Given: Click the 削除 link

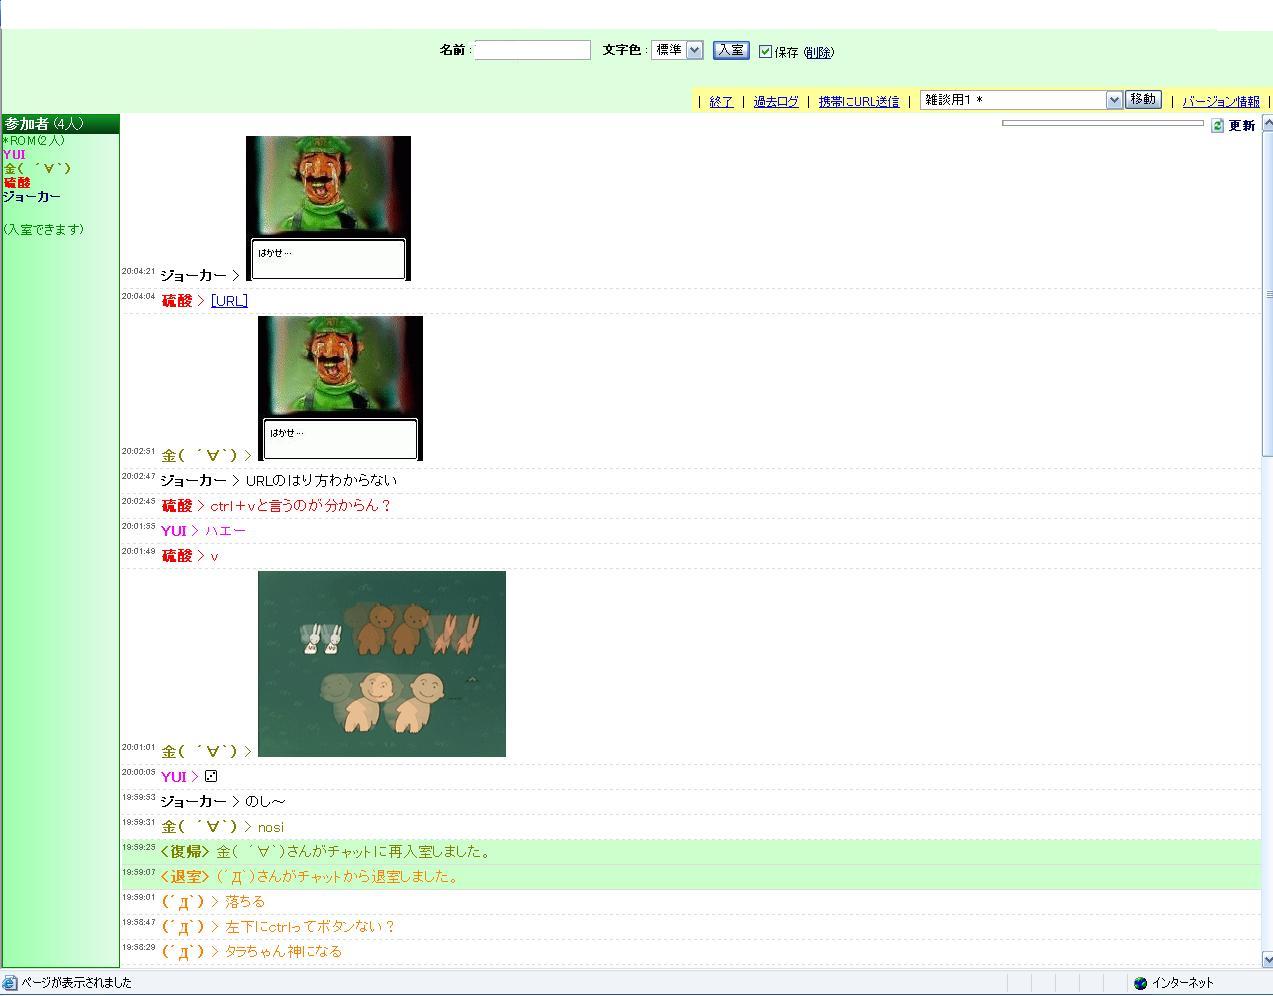Looking at the screenshot, I should pos(818,53).
